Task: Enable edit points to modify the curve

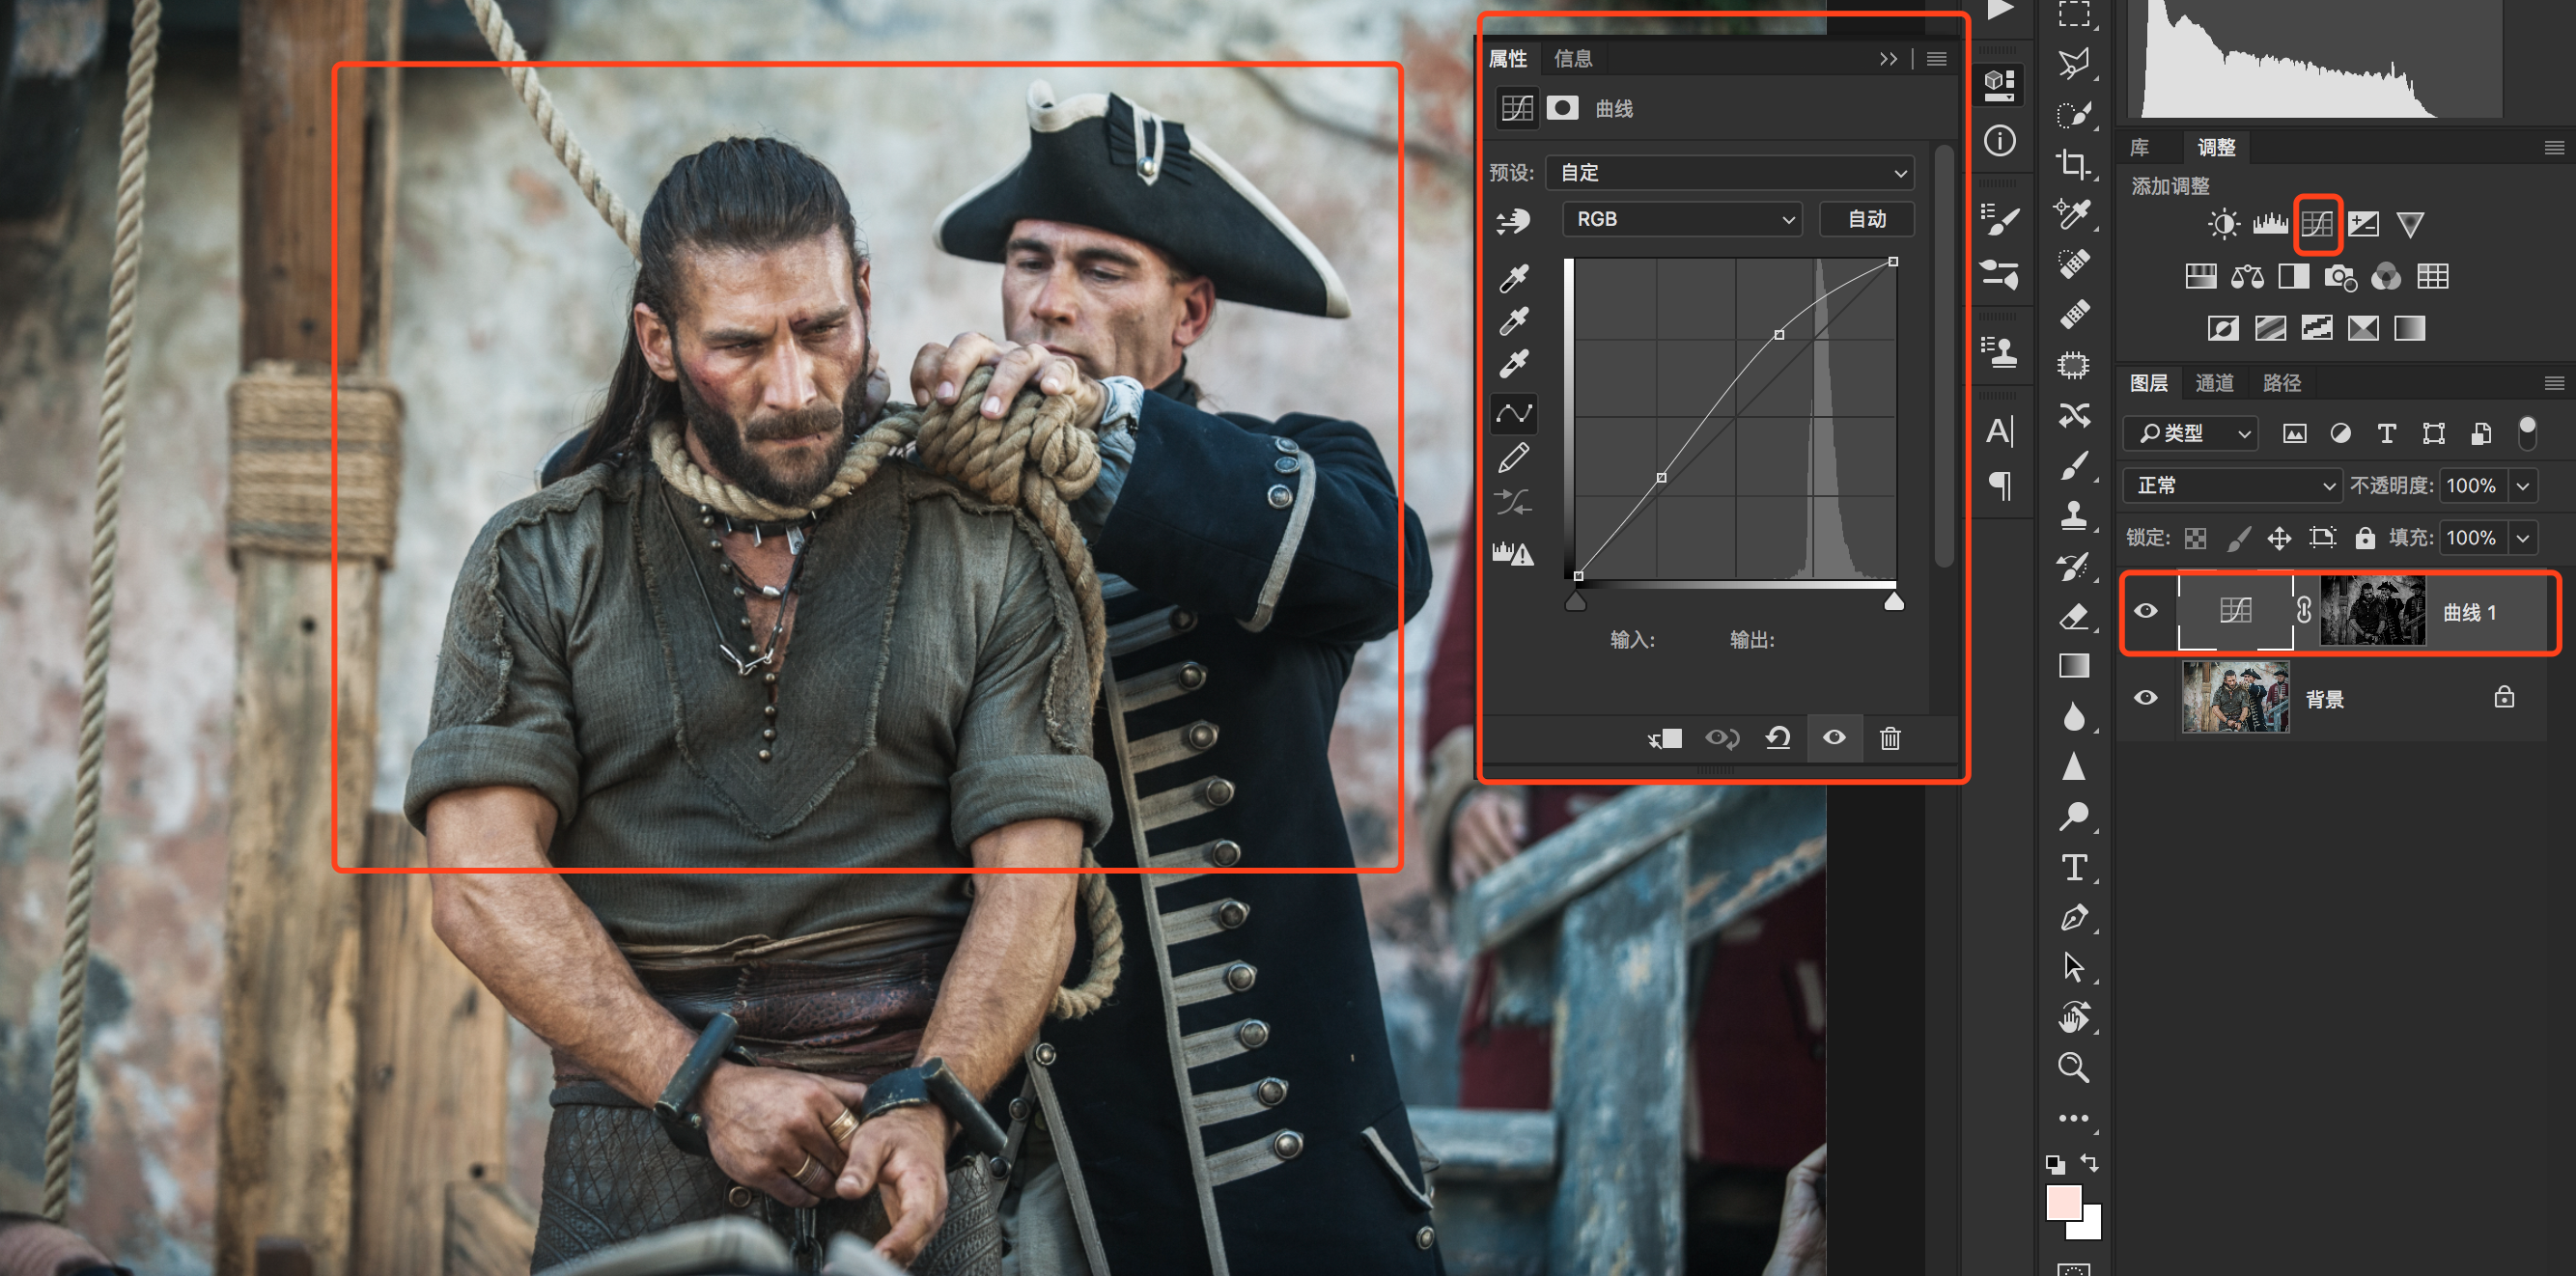Action: (1514, 413)
